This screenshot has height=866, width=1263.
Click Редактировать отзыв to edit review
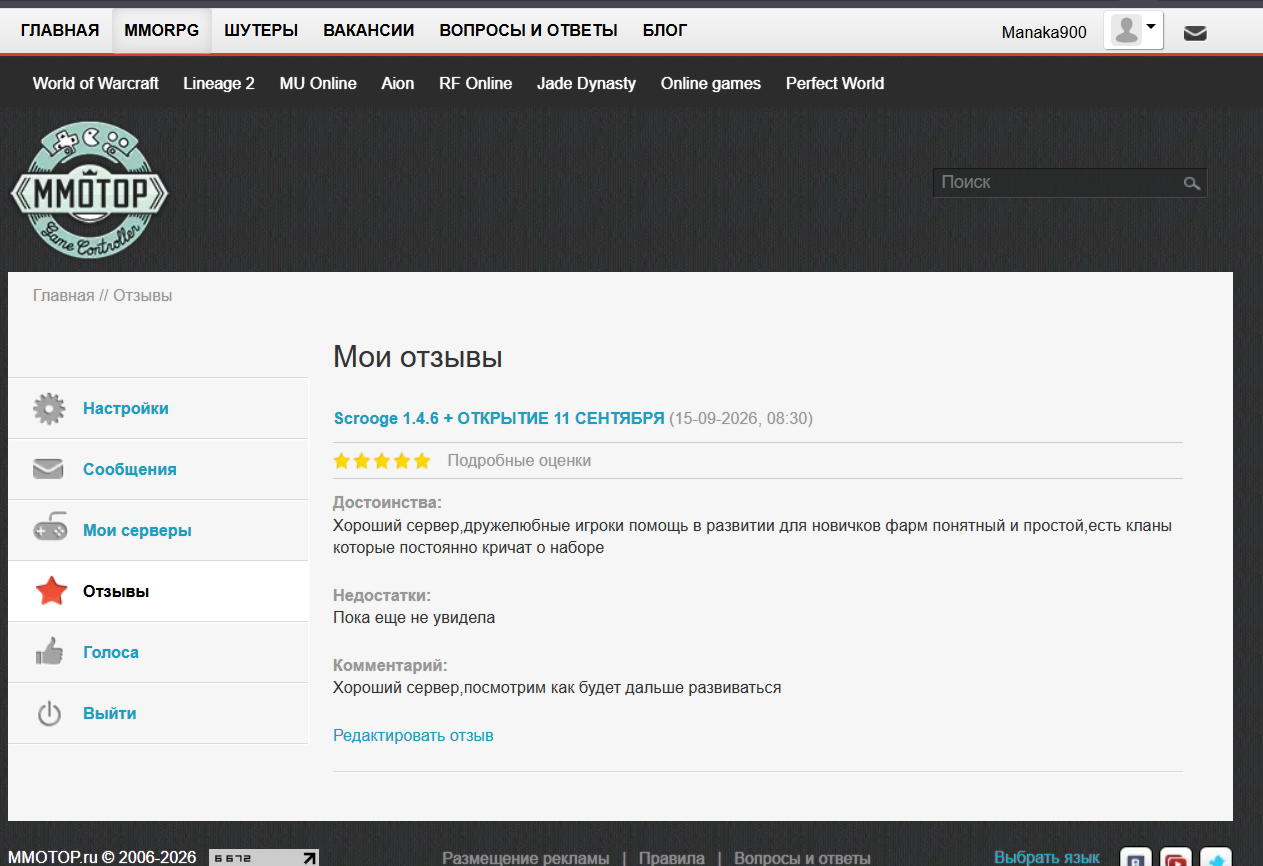[413, 735]
